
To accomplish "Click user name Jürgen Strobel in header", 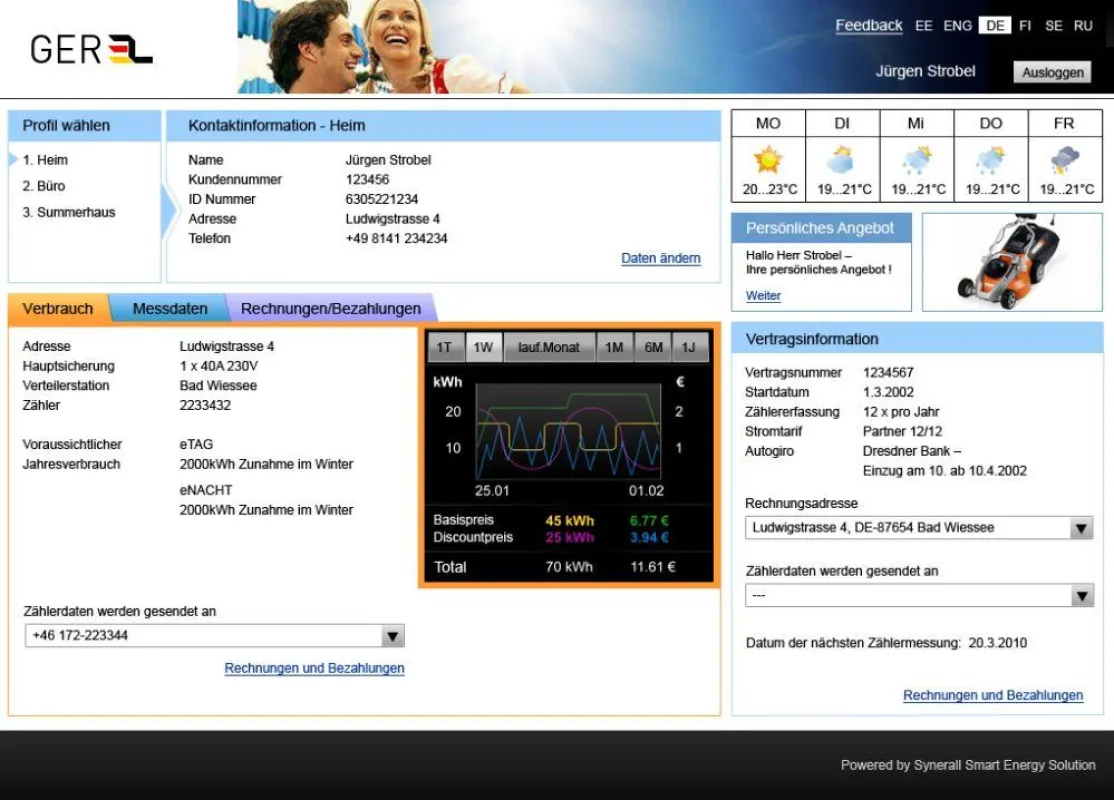I will pyautogui.click(x=925, y=71).
